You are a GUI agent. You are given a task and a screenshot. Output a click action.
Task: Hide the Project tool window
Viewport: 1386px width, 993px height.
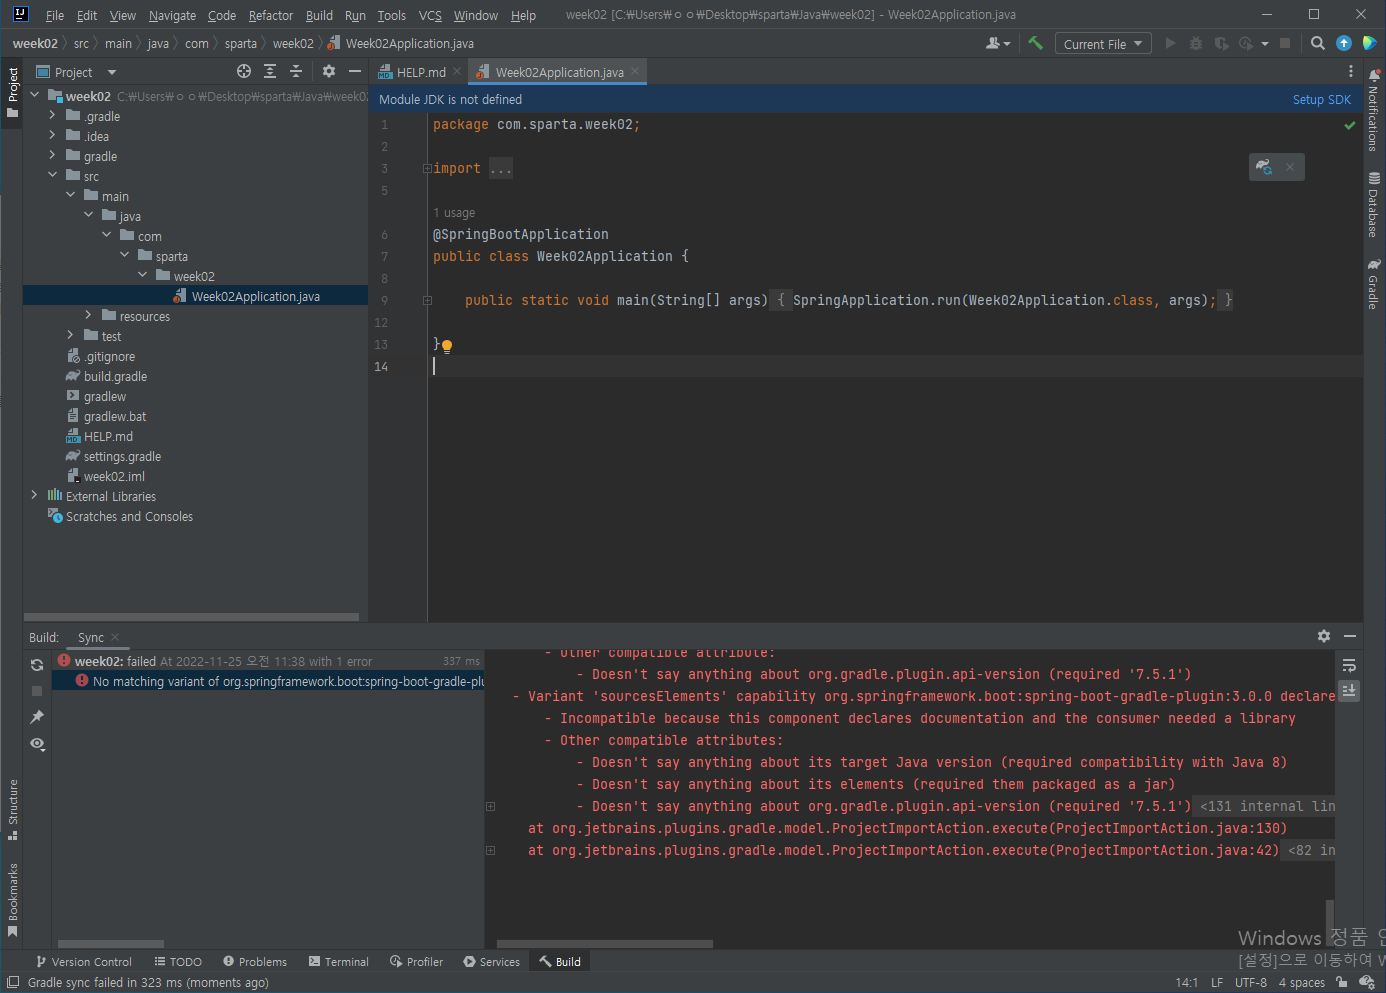[x=354, y=71]
